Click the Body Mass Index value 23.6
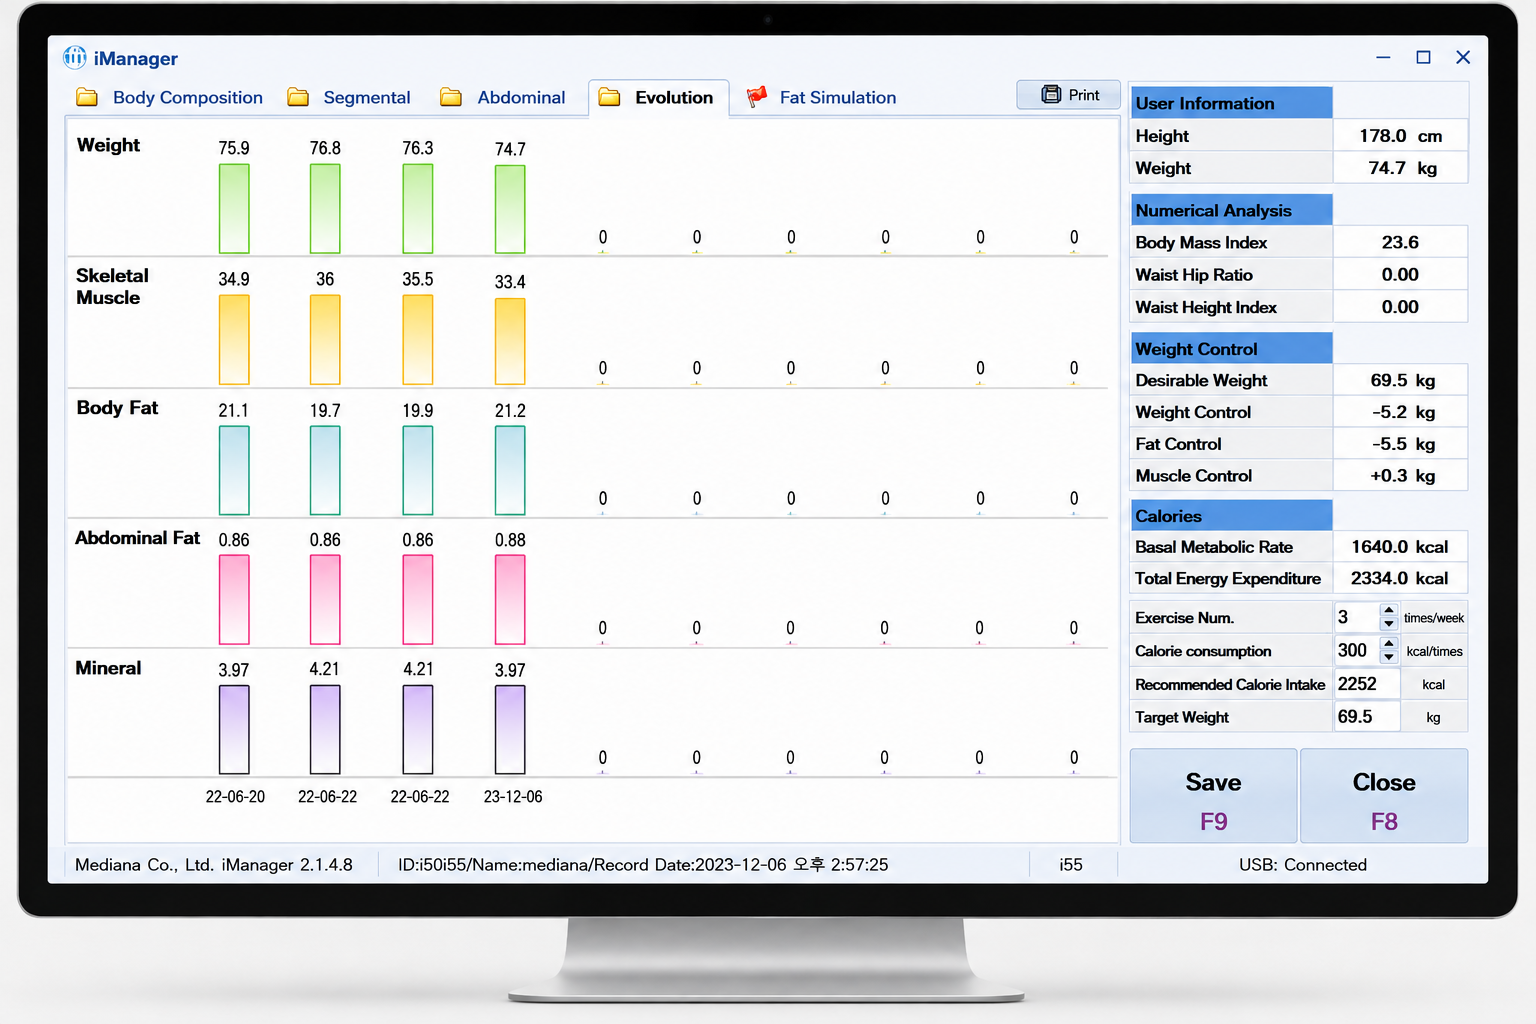This screenshot has height=1024, width=1536. click(x=1400, y=242)
